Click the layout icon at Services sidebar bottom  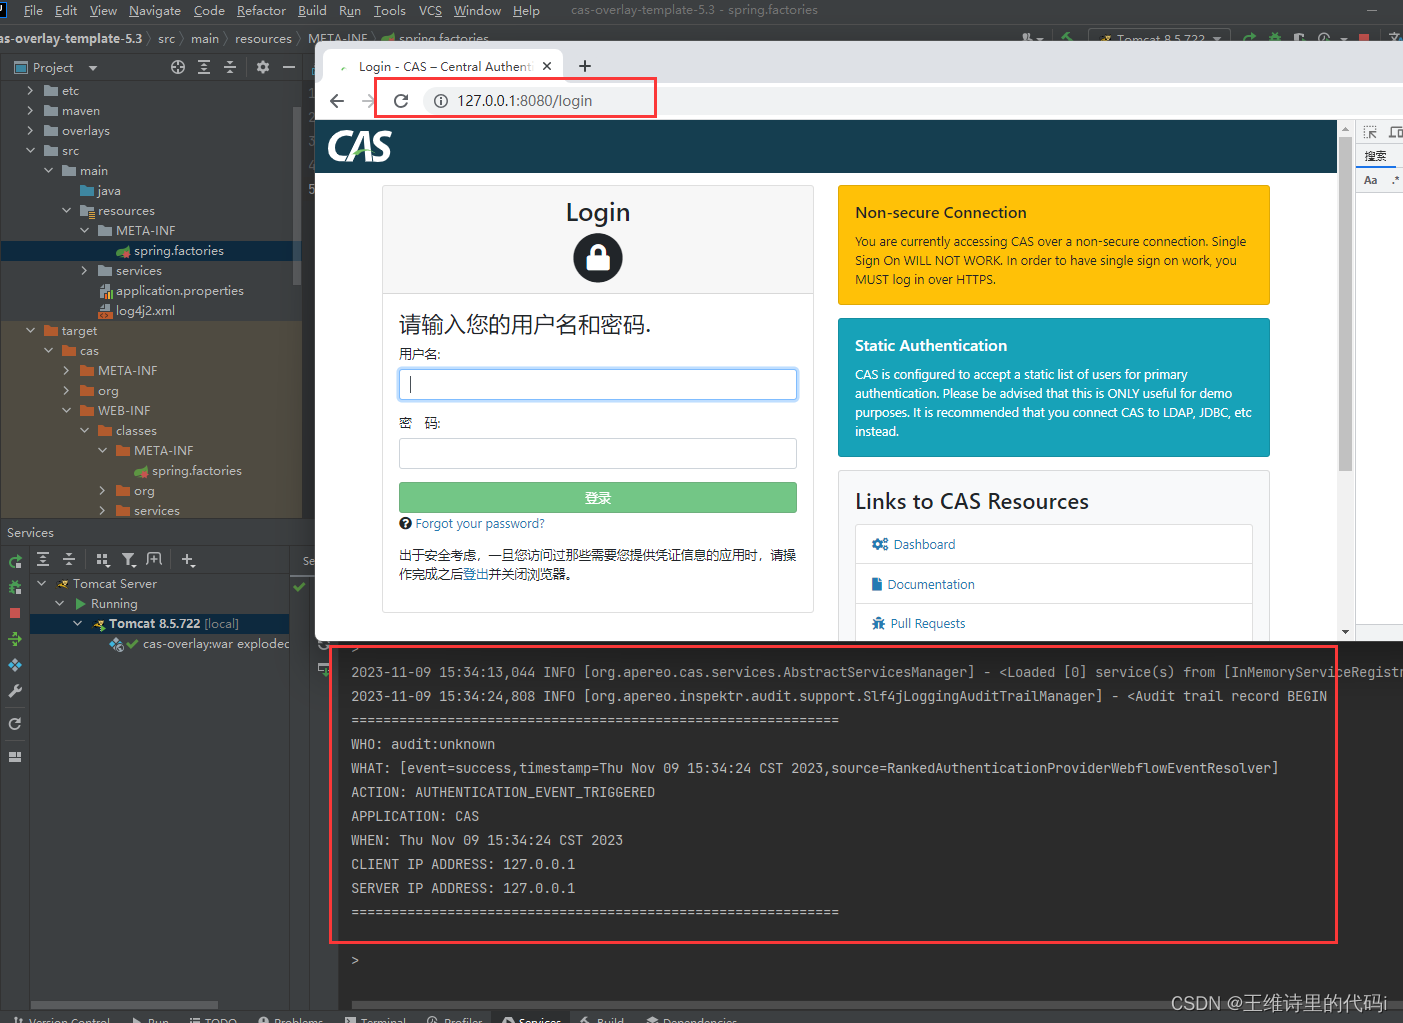[15, 757]
